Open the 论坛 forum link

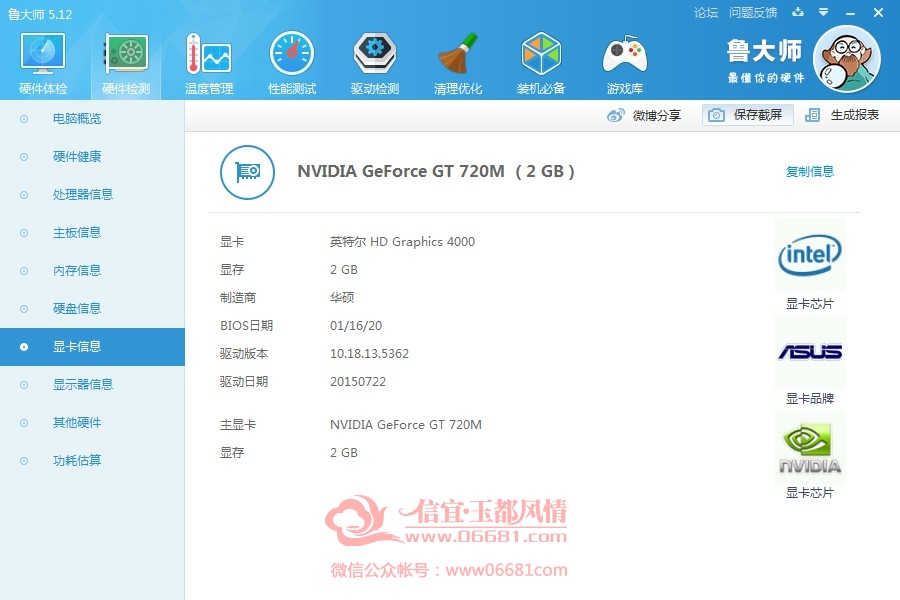[706, 13]
